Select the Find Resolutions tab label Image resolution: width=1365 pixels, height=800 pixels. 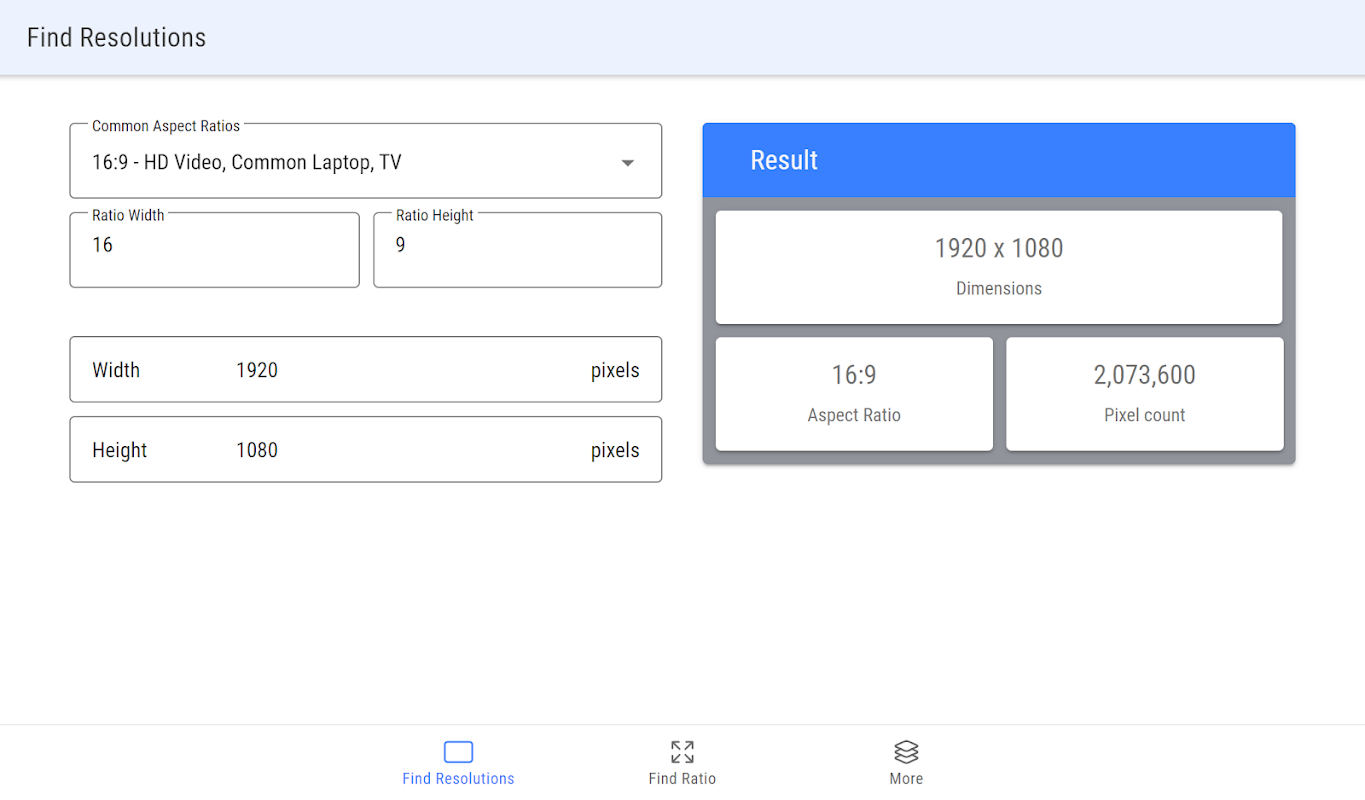tap(458, 779)
